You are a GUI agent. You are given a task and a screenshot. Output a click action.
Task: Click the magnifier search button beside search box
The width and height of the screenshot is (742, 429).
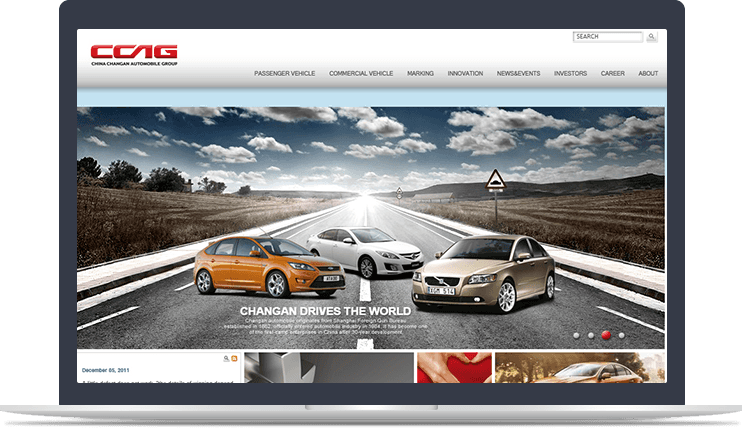(652, 37)
